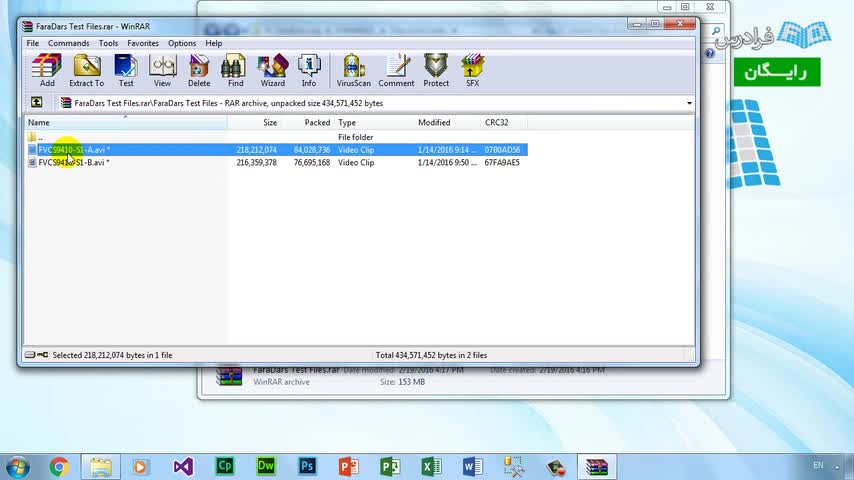
Task: Sort files by CRC32 column
Action: (504, 123)
